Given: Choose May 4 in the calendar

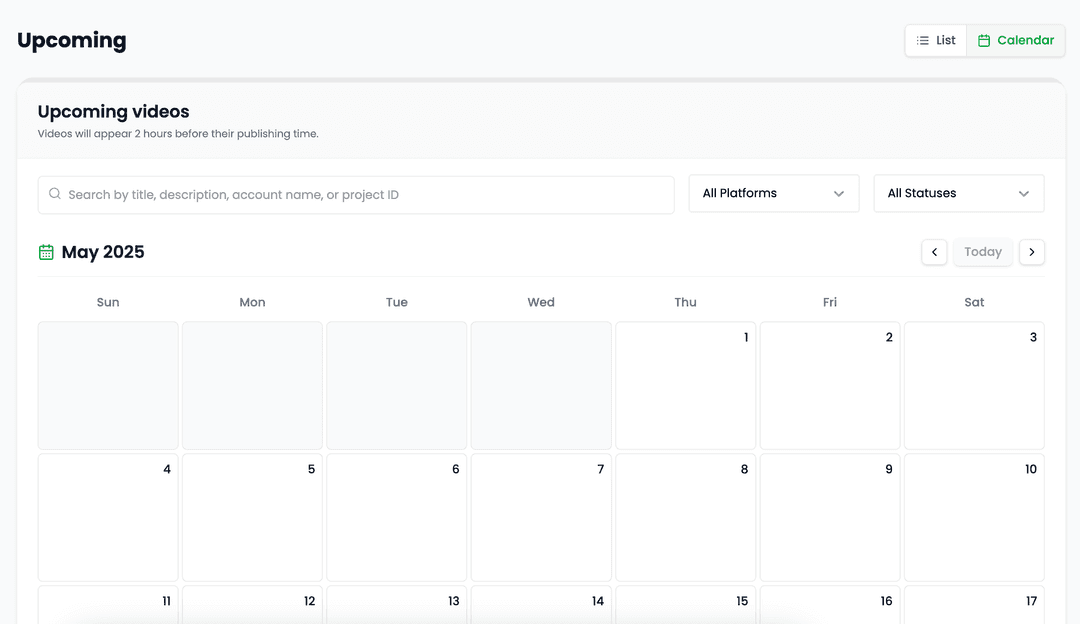Looking at the screenshot, I should 108,518.
